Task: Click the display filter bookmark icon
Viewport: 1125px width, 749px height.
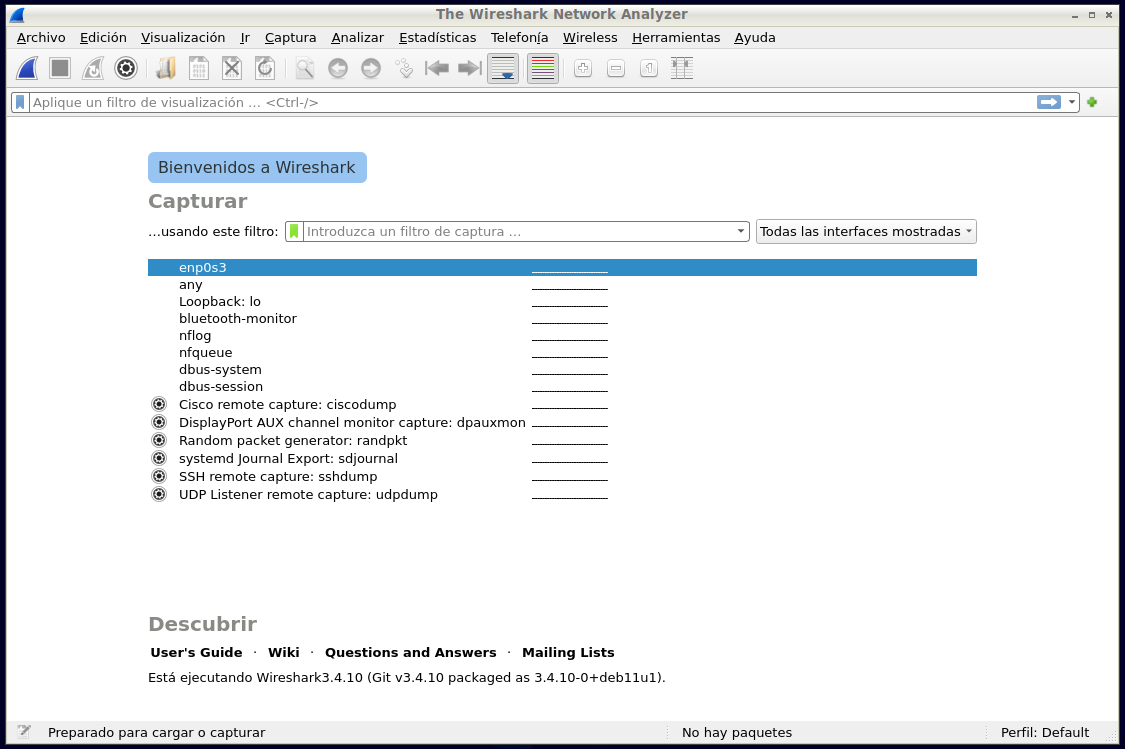Action: tap(20, 102)
